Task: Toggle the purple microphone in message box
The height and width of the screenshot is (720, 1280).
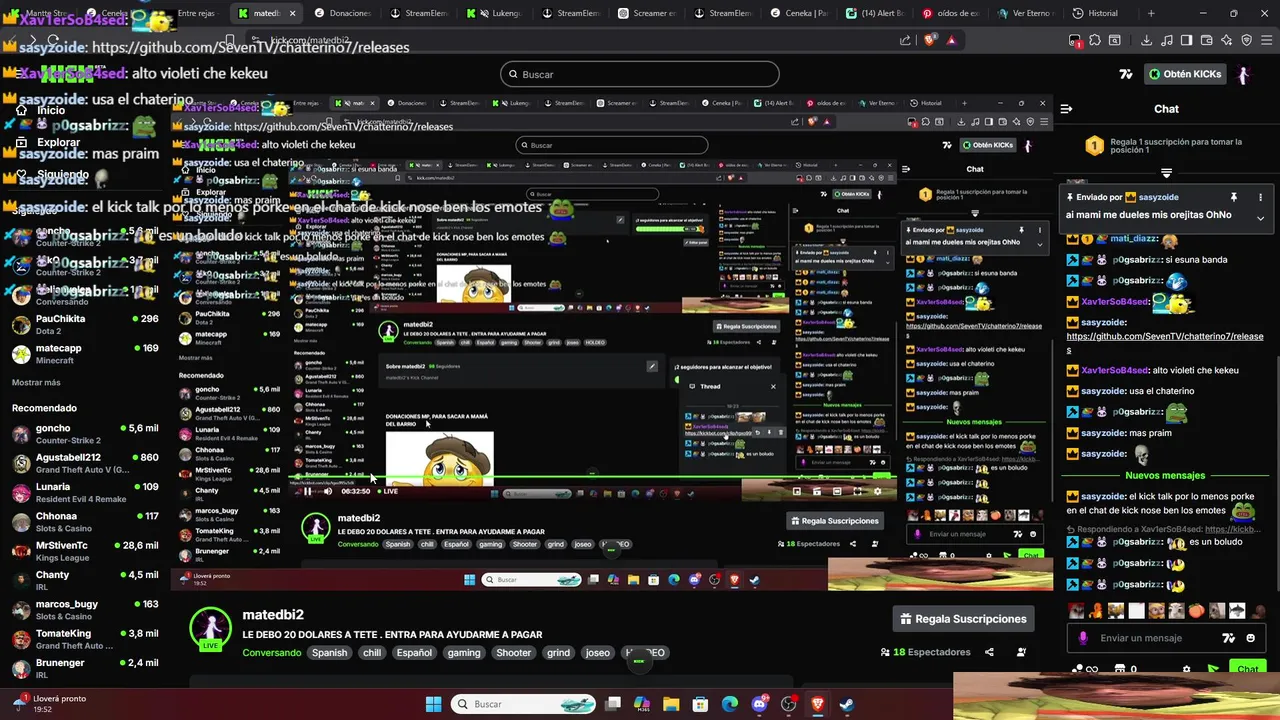Action: (1083, 638)
